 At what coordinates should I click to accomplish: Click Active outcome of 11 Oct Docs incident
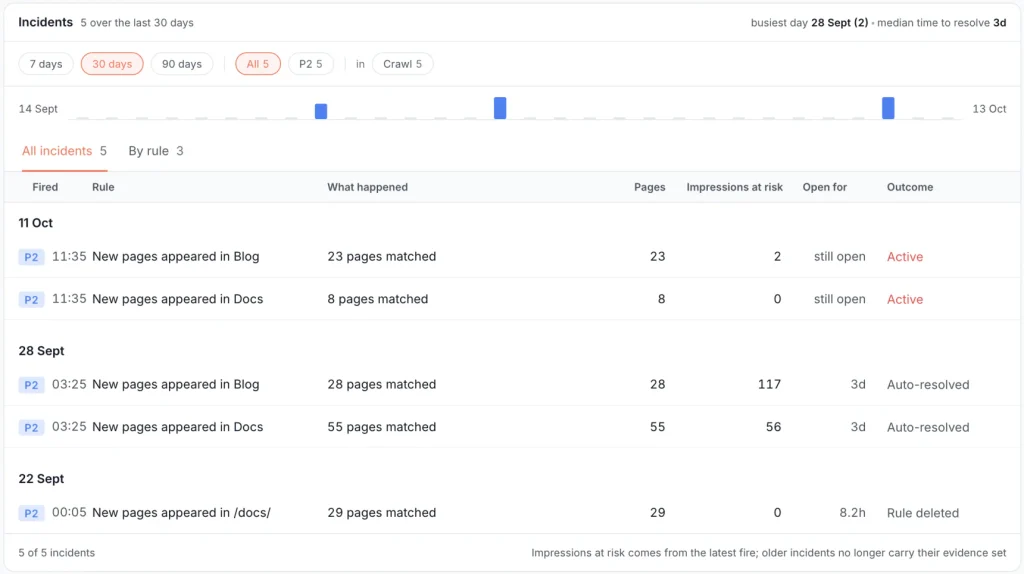click(904, 299)
